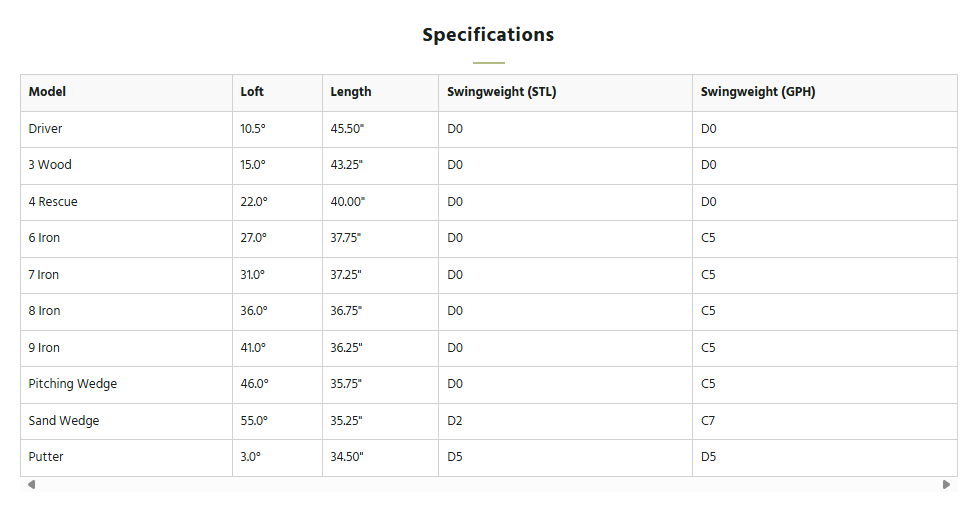Viewport: 979px width, 508px height.
Task: Click the Length column header
Action: click(x=380, y=92)
